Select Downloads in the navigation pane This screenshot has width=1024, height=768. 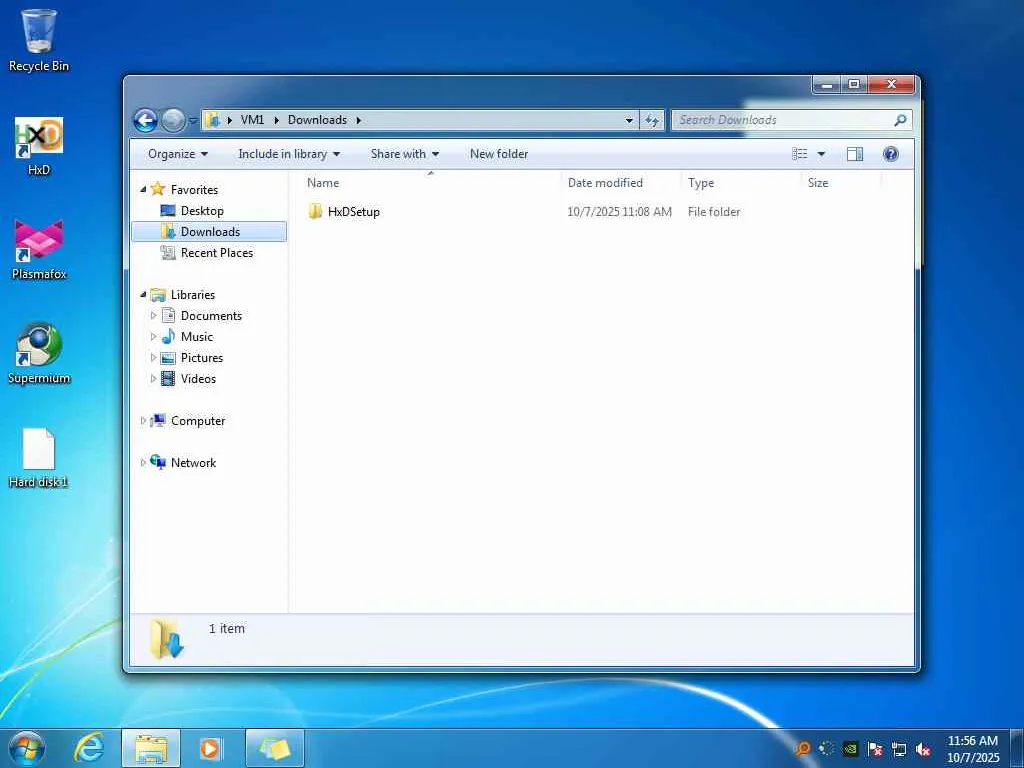click(209, 232)
